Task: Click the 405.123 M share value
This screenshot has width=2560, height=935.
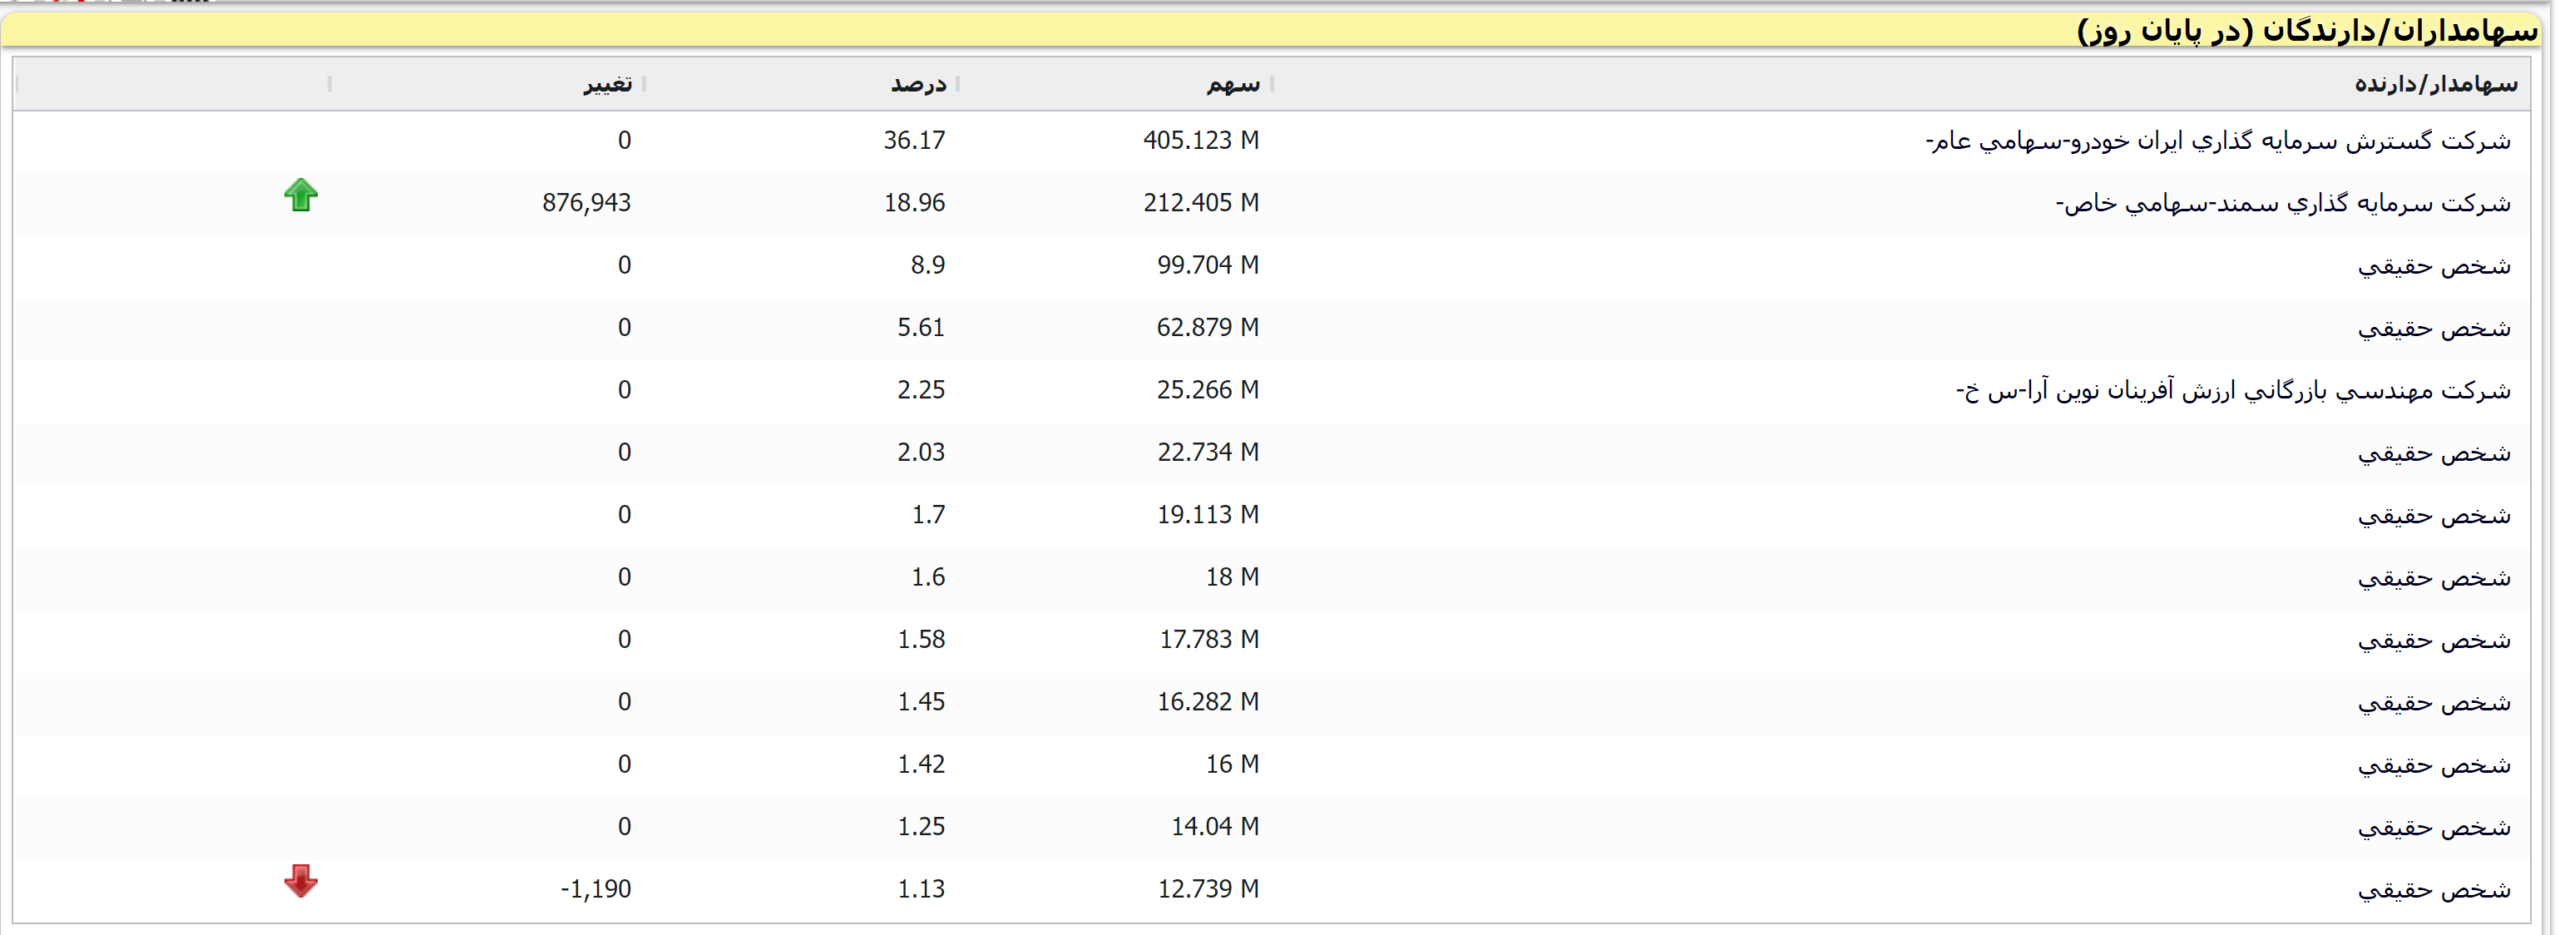Action: coord(1200,141)
